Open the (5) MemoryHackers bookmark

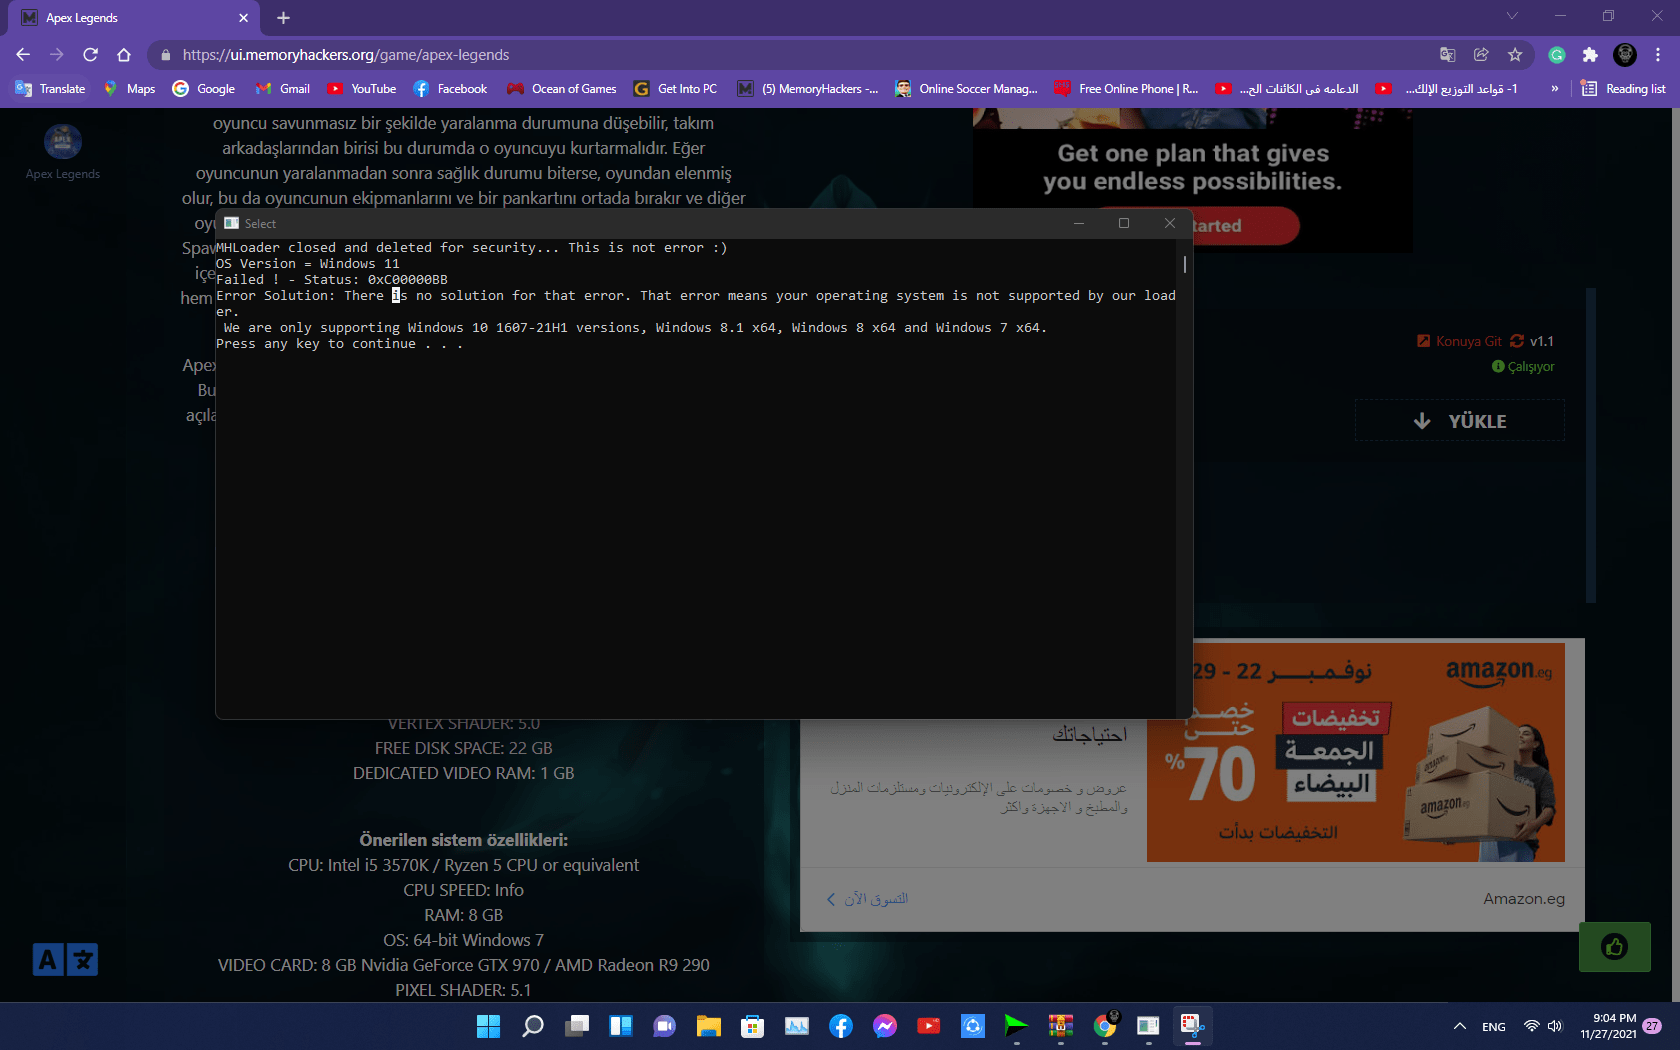[x=808, y=89]
